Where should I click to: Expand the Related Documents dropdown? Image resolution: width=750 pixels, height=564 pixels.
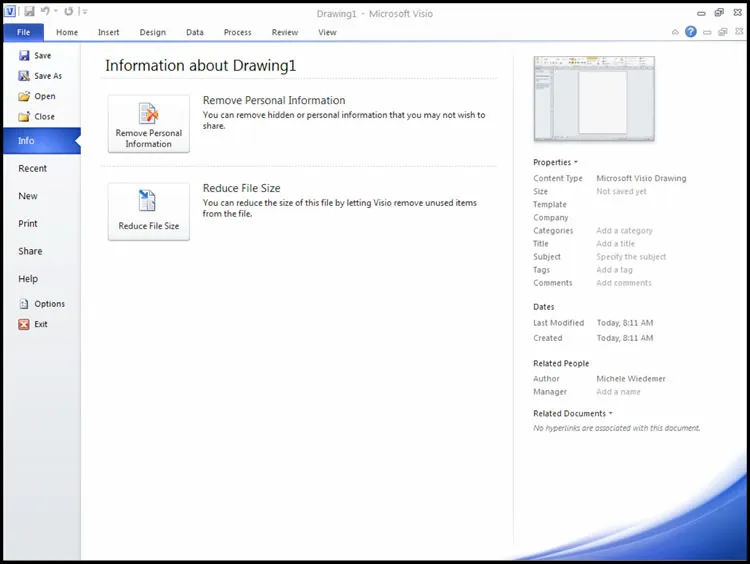[573, 413]
